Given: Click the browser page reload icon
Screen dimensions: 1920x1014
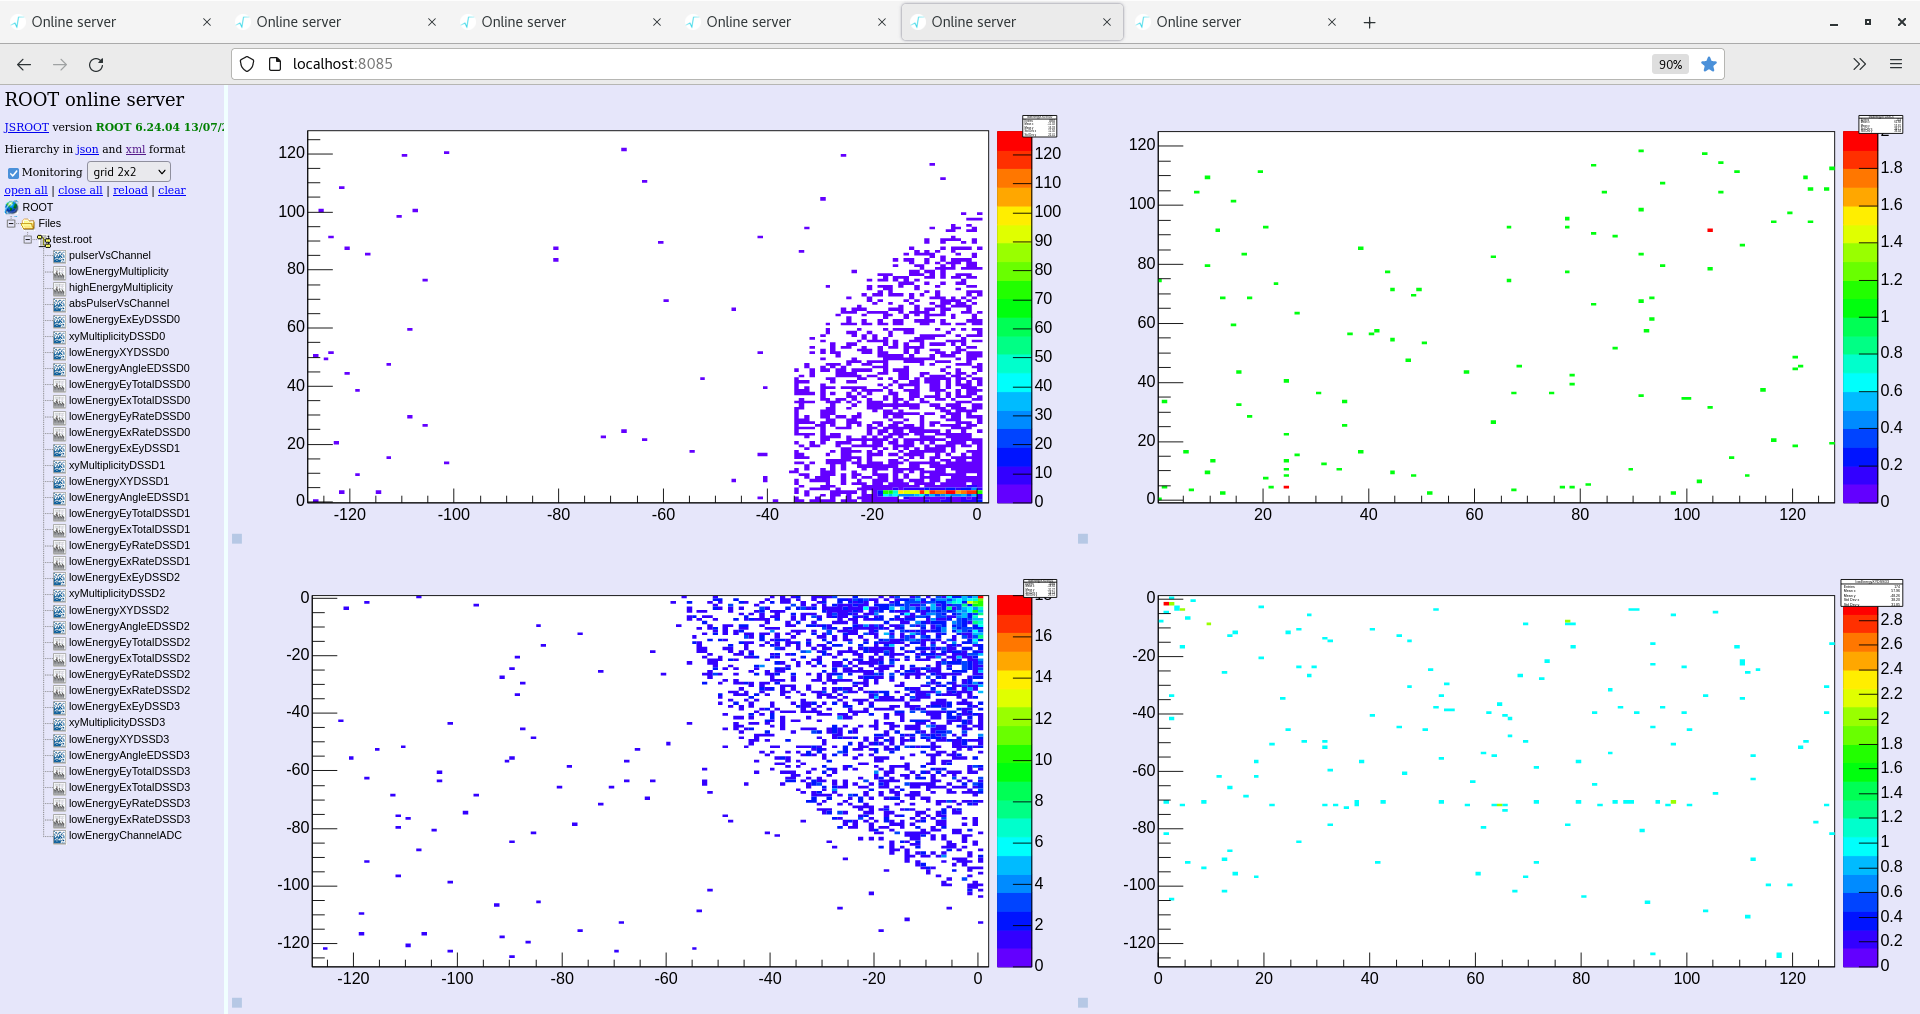Looking at the screenshot, I should click(x=96, y=64).
